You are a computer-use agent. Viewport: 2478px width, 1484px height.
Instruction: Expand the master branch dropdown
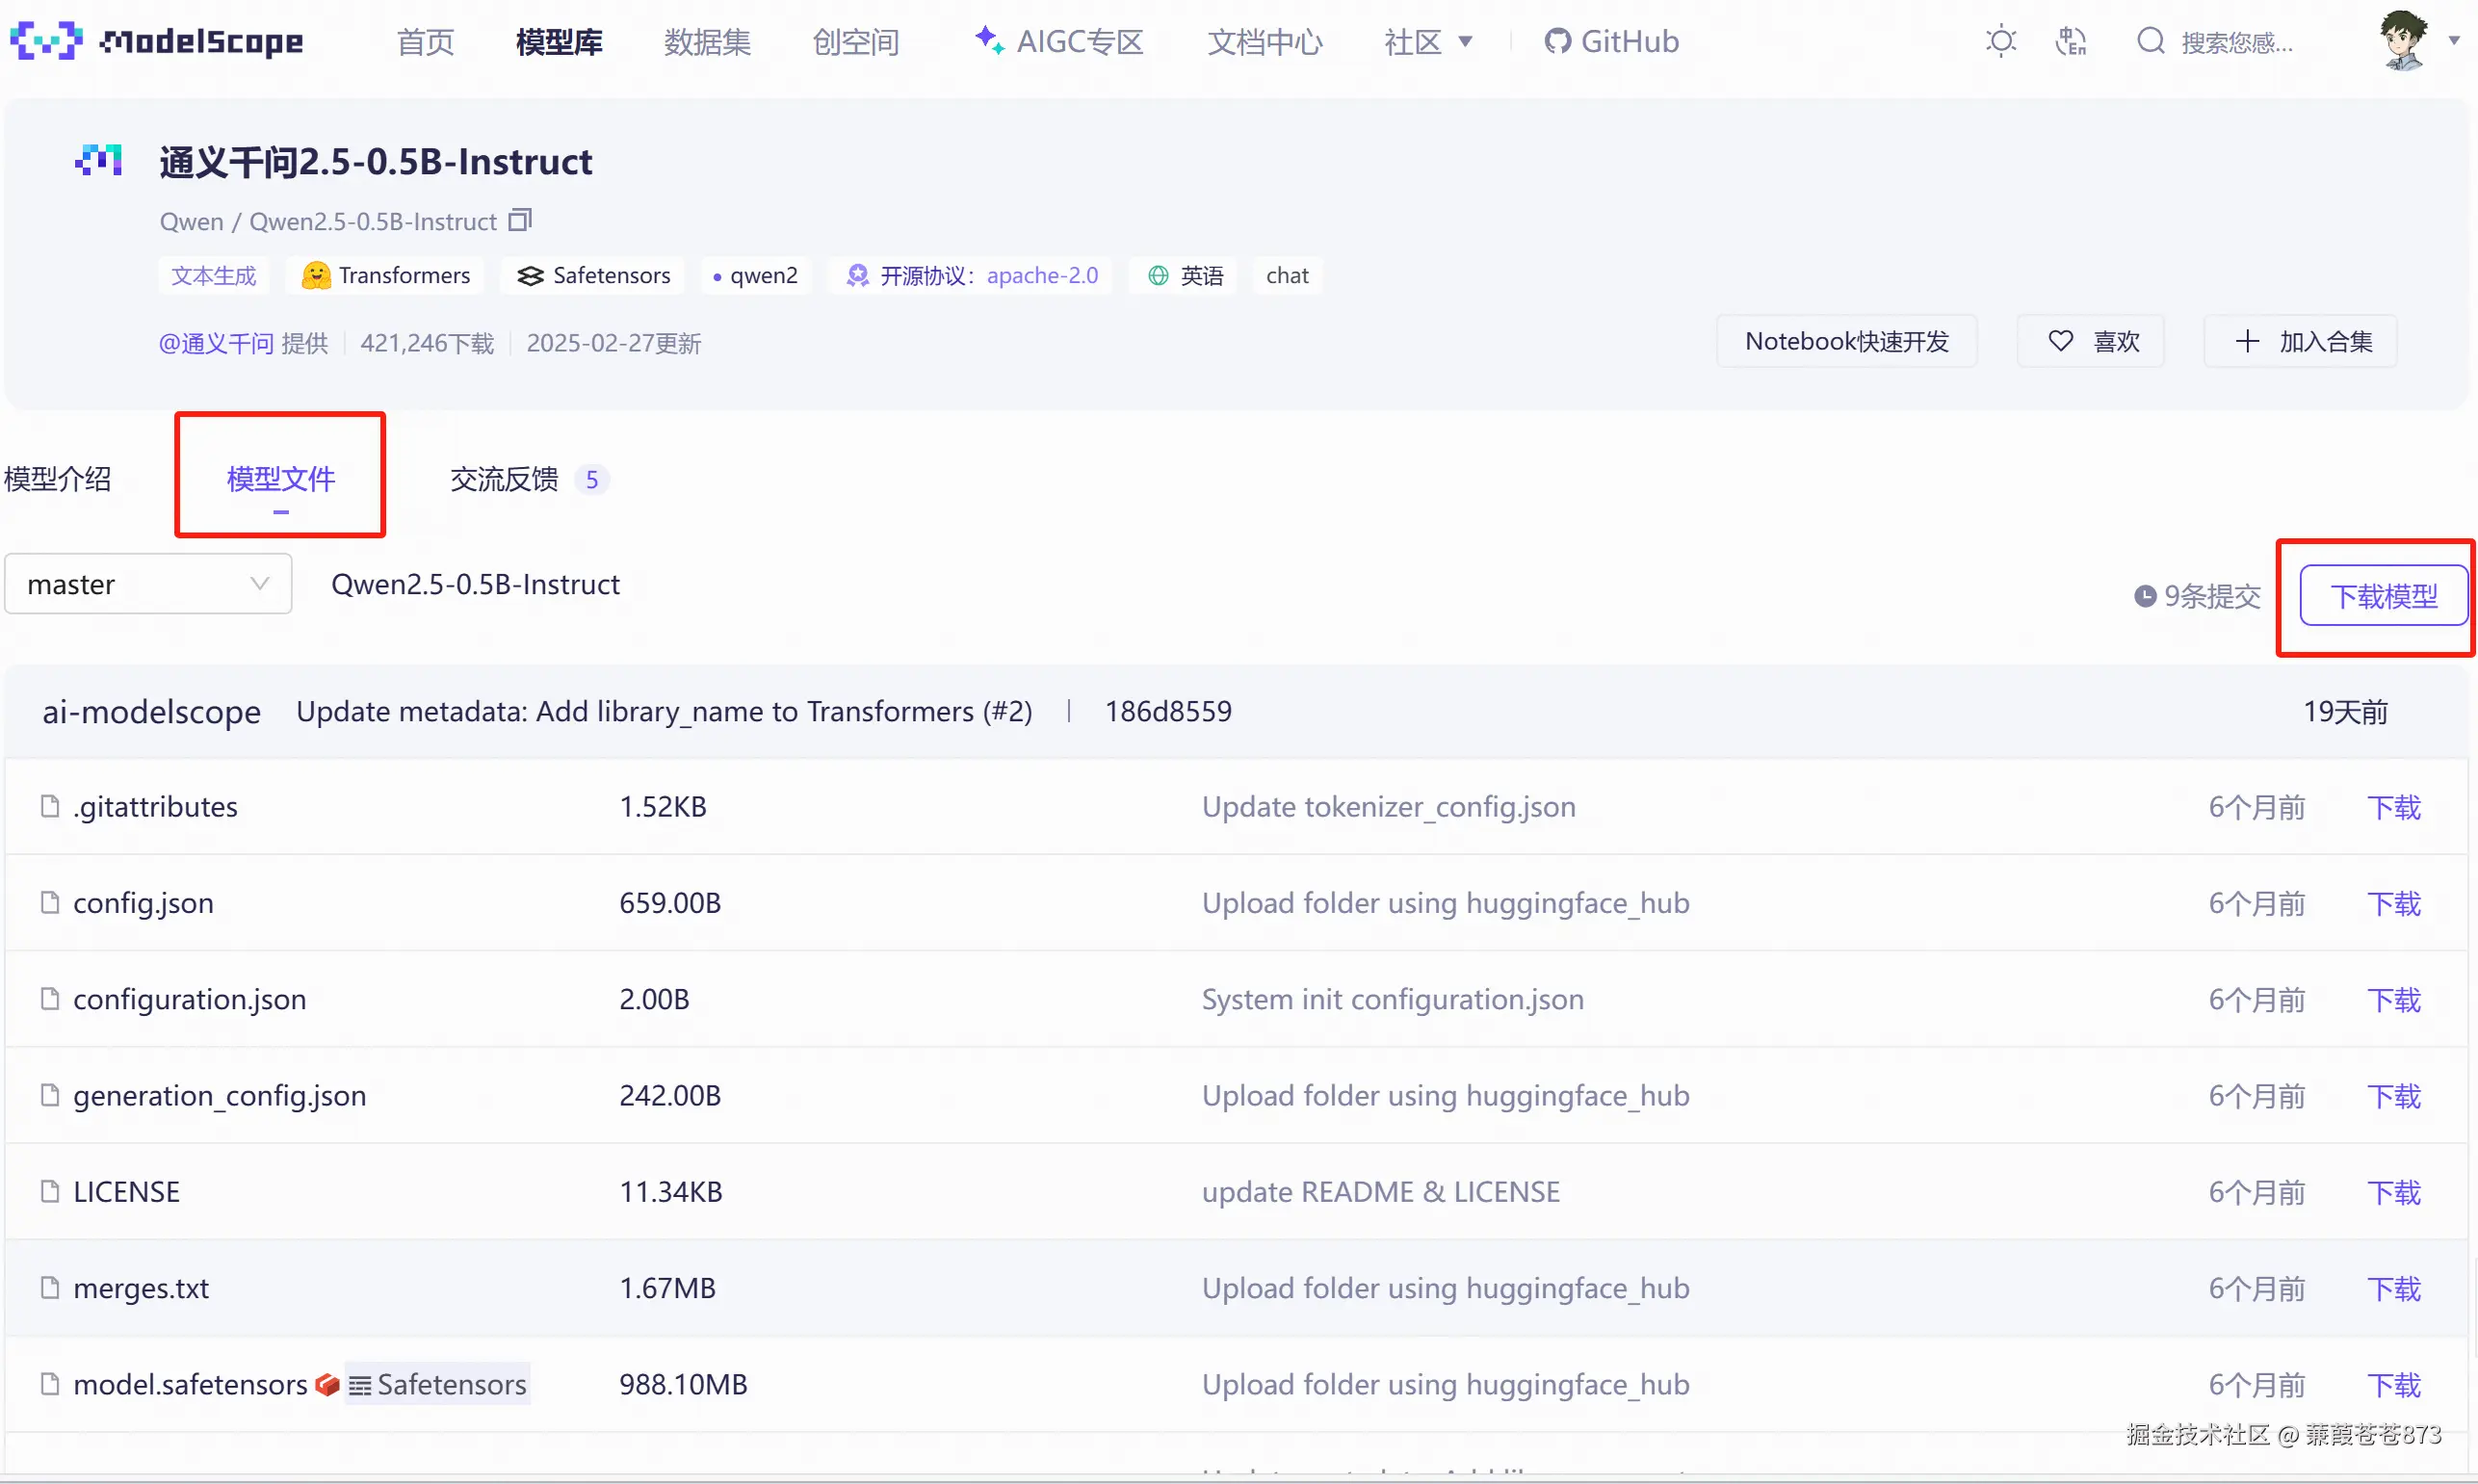pyautogui.click(x=148, y=584)
